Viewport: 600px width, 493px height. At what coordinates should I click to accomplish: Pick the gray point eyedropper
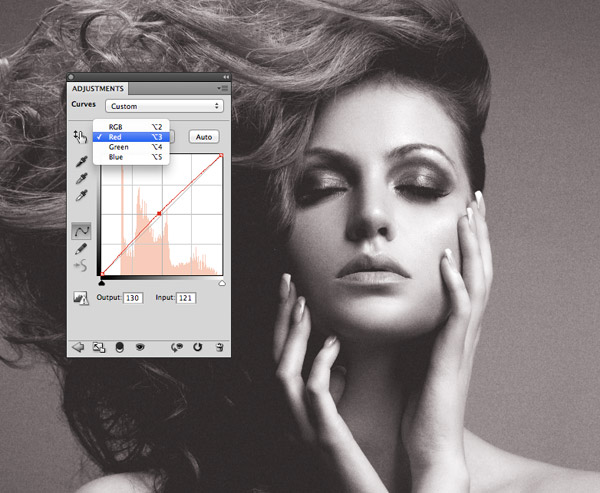click(81, 178)
